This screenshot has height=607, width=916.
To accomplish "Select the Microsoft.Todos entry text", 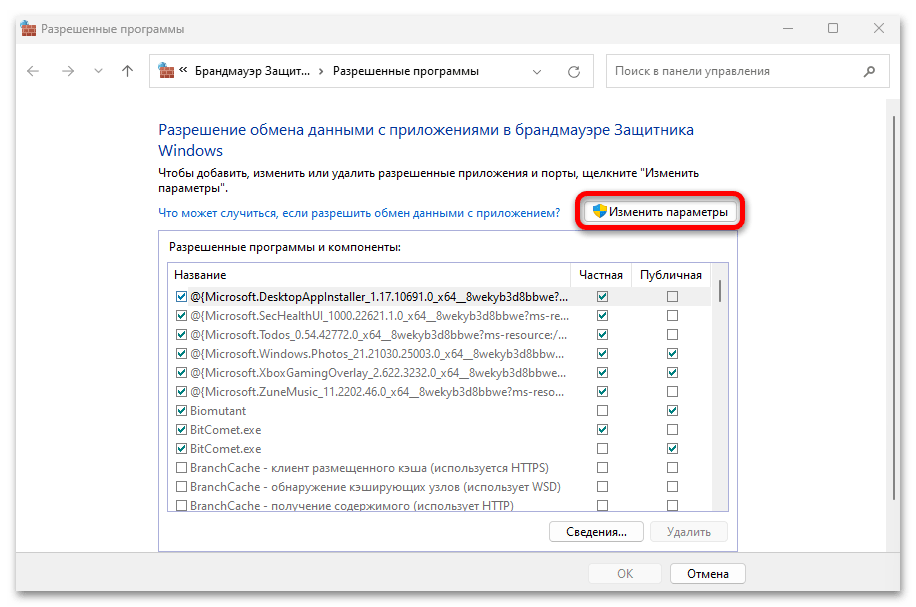I will [379, 335].
